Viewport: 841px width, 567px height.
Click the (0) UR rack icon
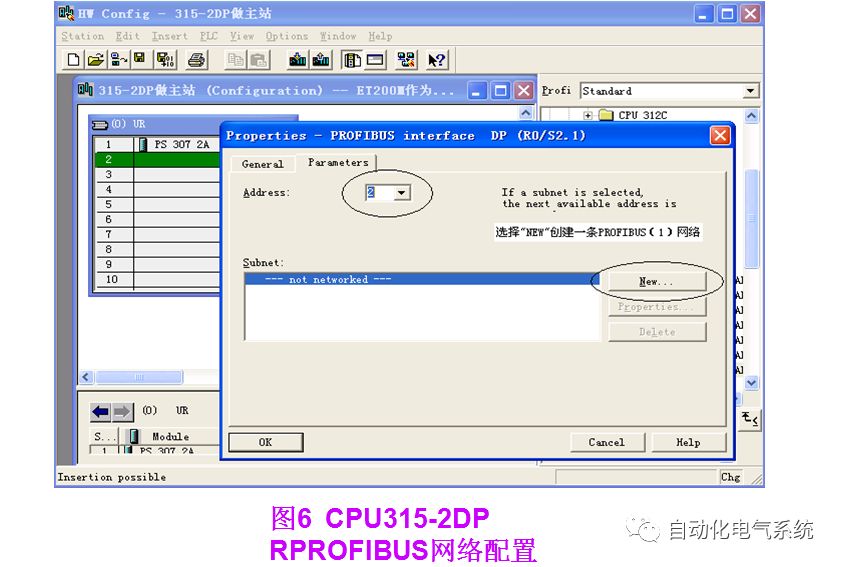[x=100, y=124]
